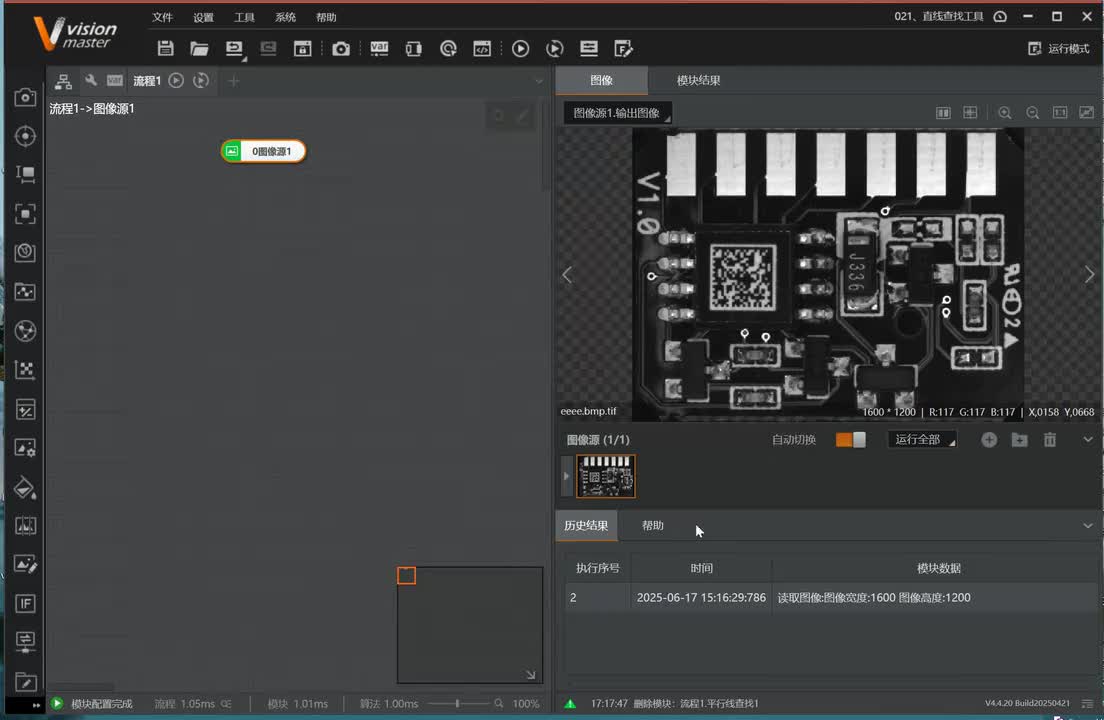Open the measurement module group

pos(25,175)
